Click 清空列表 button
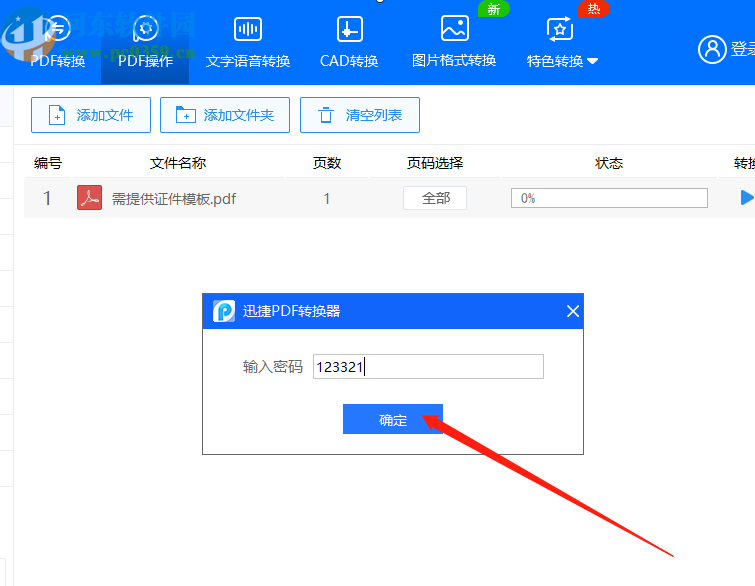Viewport: 755px width, 586px height. coord(360,115)
